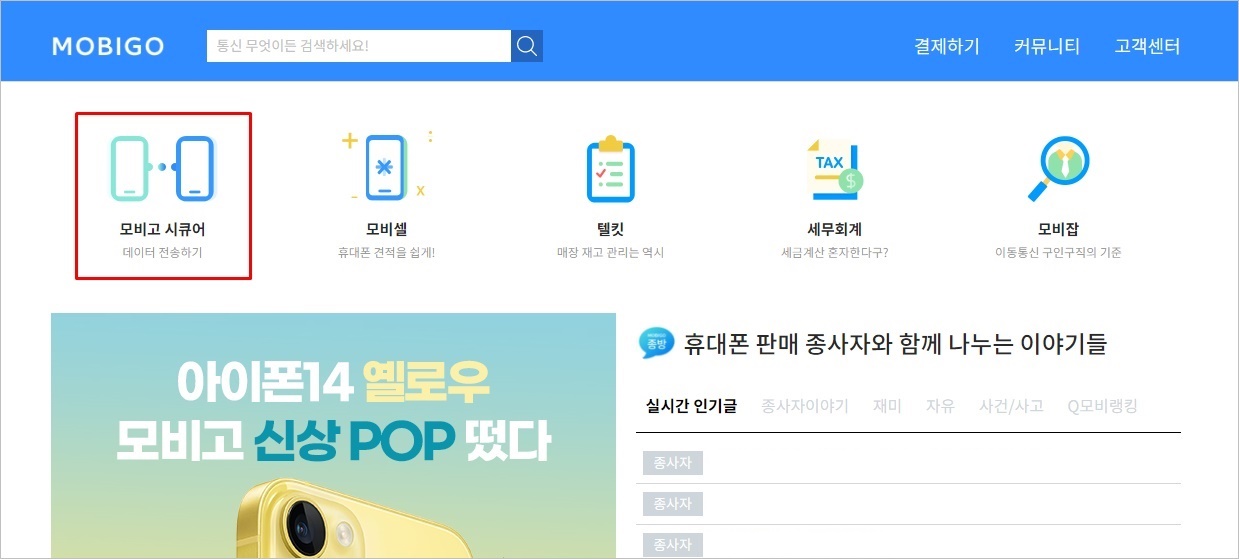Image resolution: width=1239 pixels, height=559 pixels.
Task: Click the MOBIGO logo
Action: (108, 47)
